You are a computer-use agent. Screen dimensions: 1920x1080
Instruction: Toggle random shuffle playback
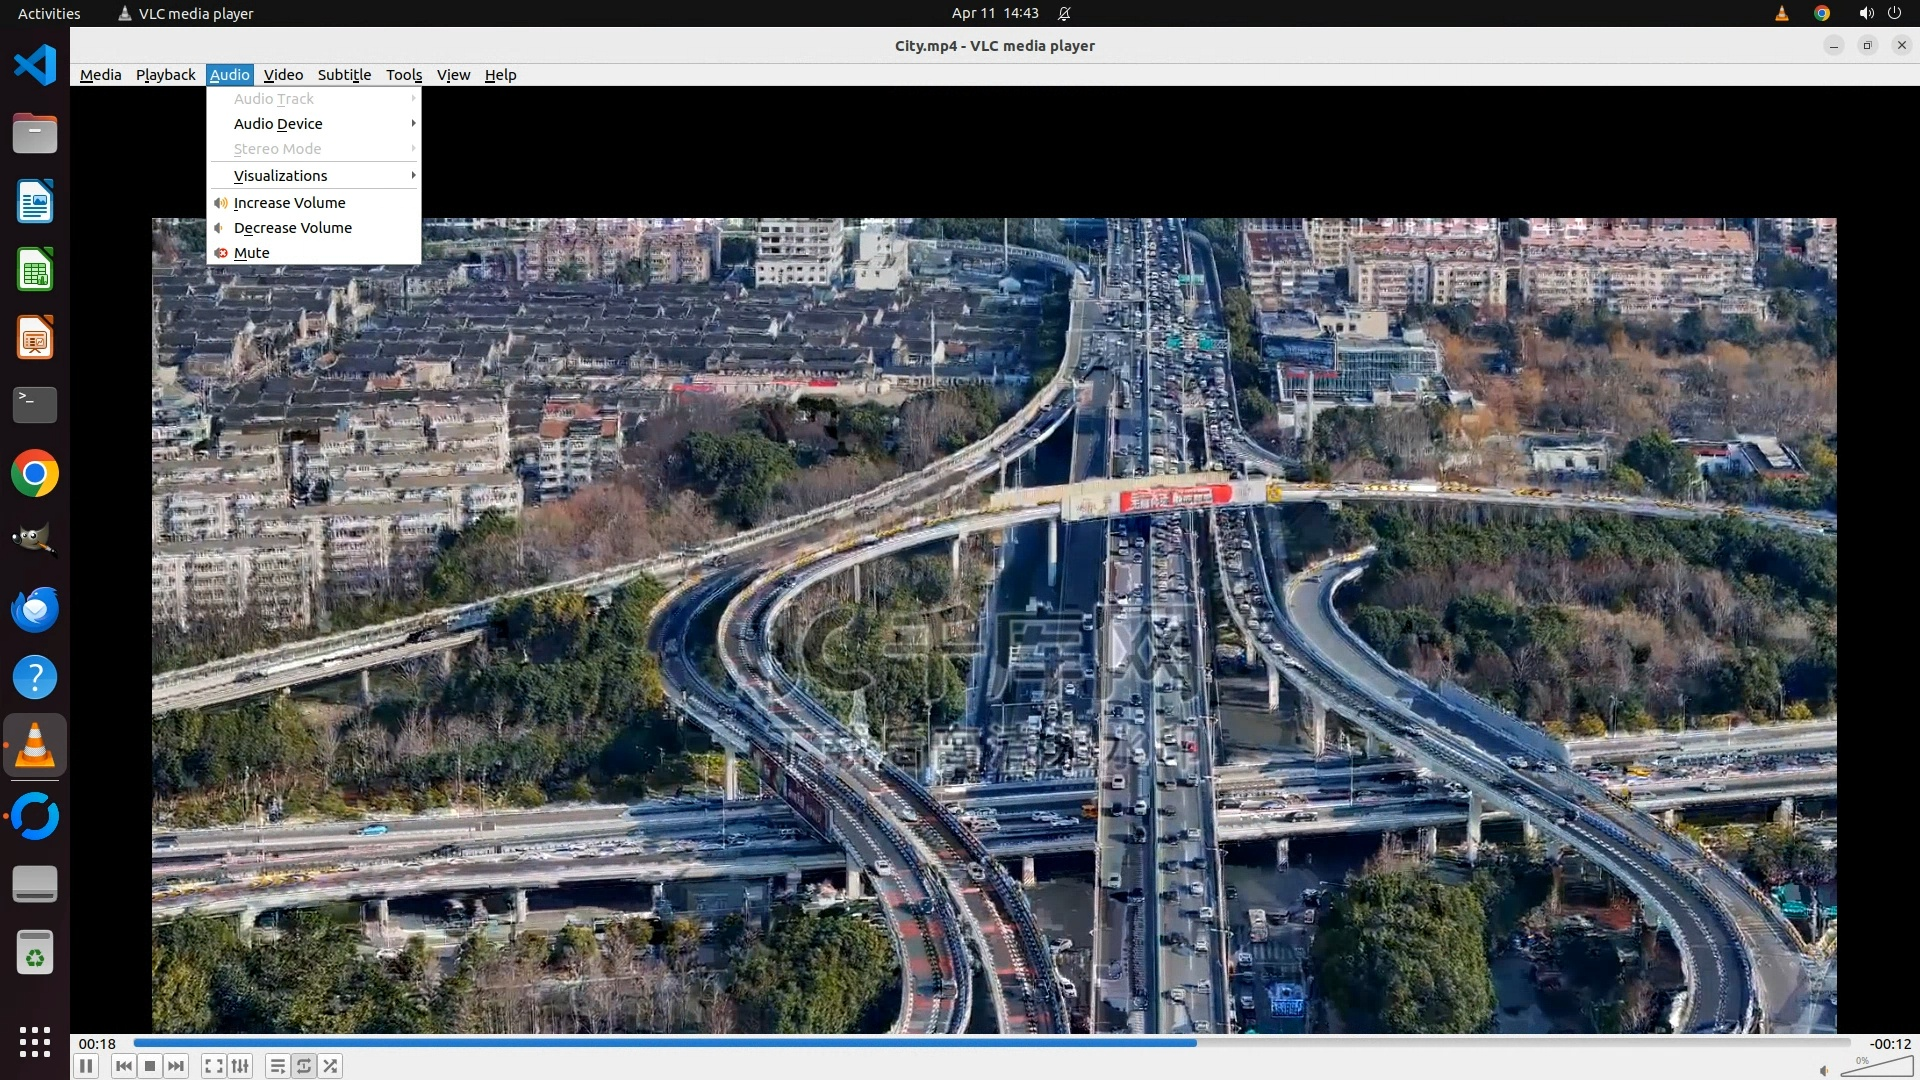click(330, 1066)
